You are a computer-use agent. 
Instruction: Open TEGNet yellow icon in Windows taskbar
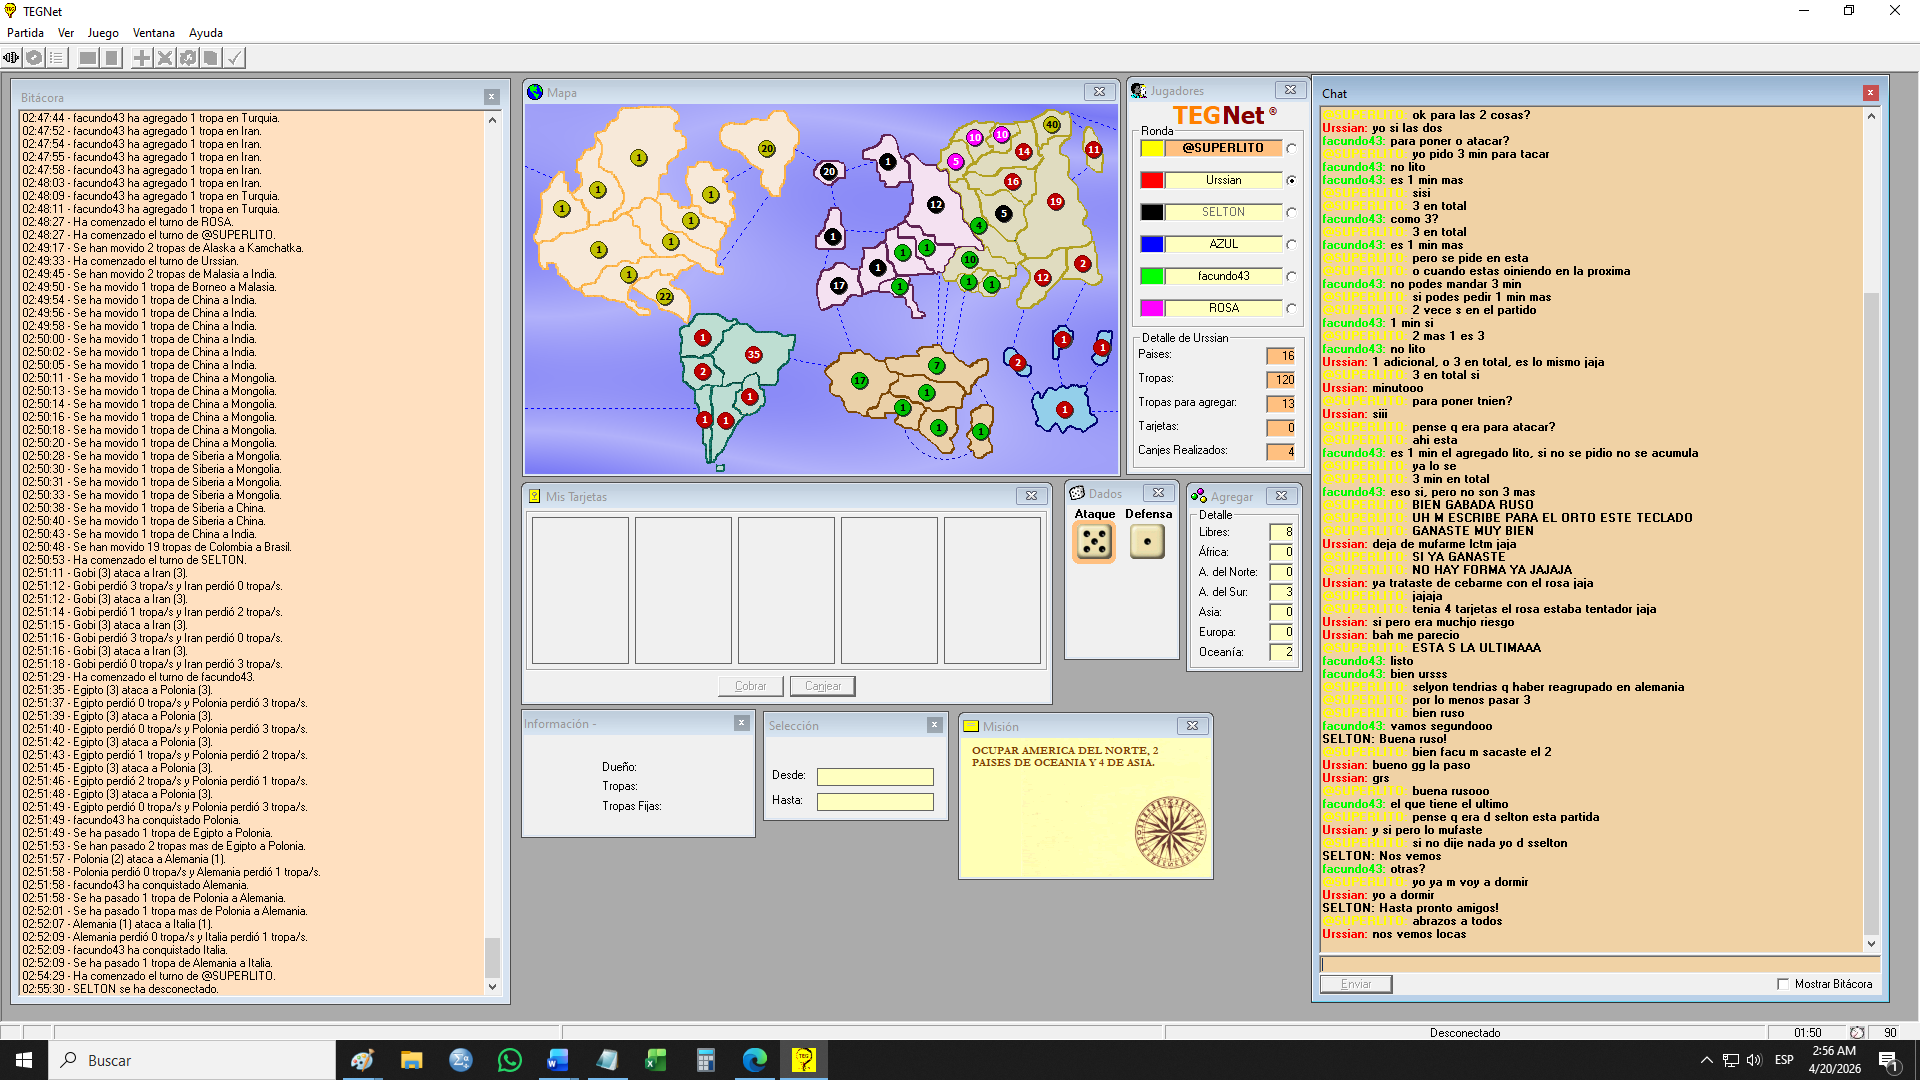(803, 1060)
